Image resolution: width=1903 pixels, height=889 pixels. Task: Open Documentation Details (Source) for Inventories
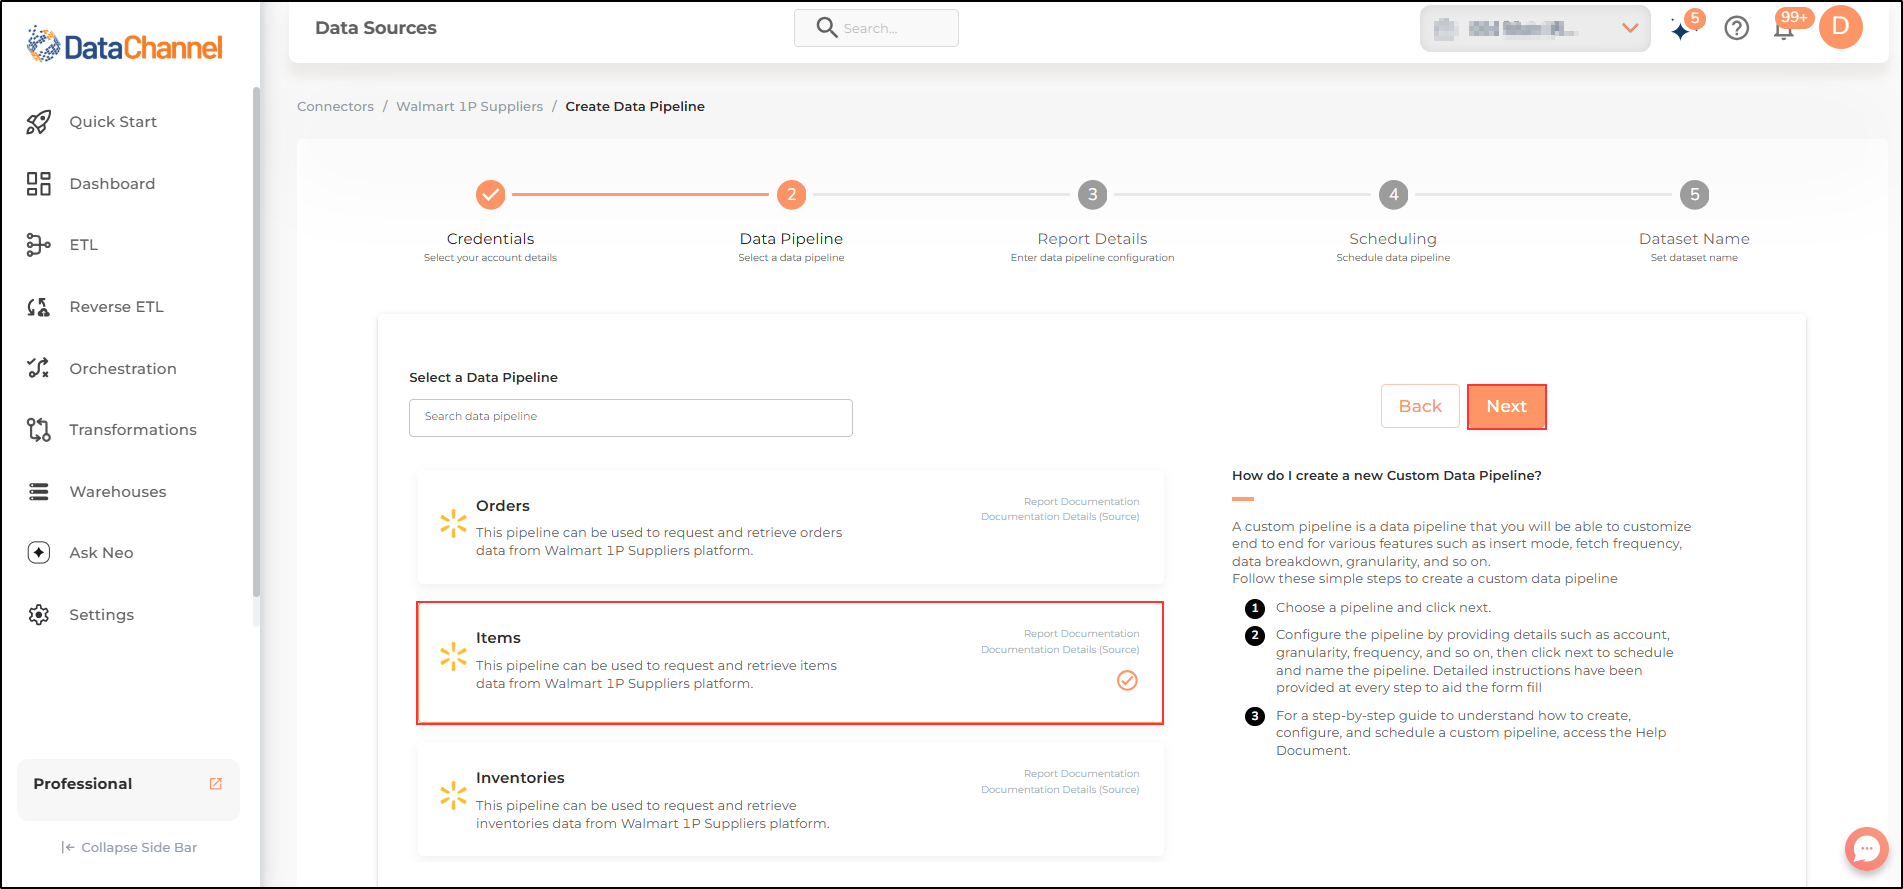[1060, 790]
